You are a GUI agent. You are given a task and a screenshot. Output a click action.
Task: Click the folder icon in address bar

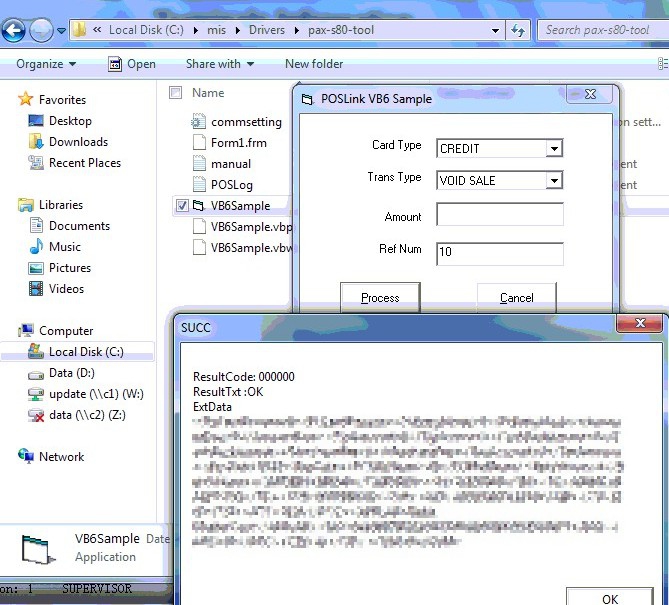[79, 30]
